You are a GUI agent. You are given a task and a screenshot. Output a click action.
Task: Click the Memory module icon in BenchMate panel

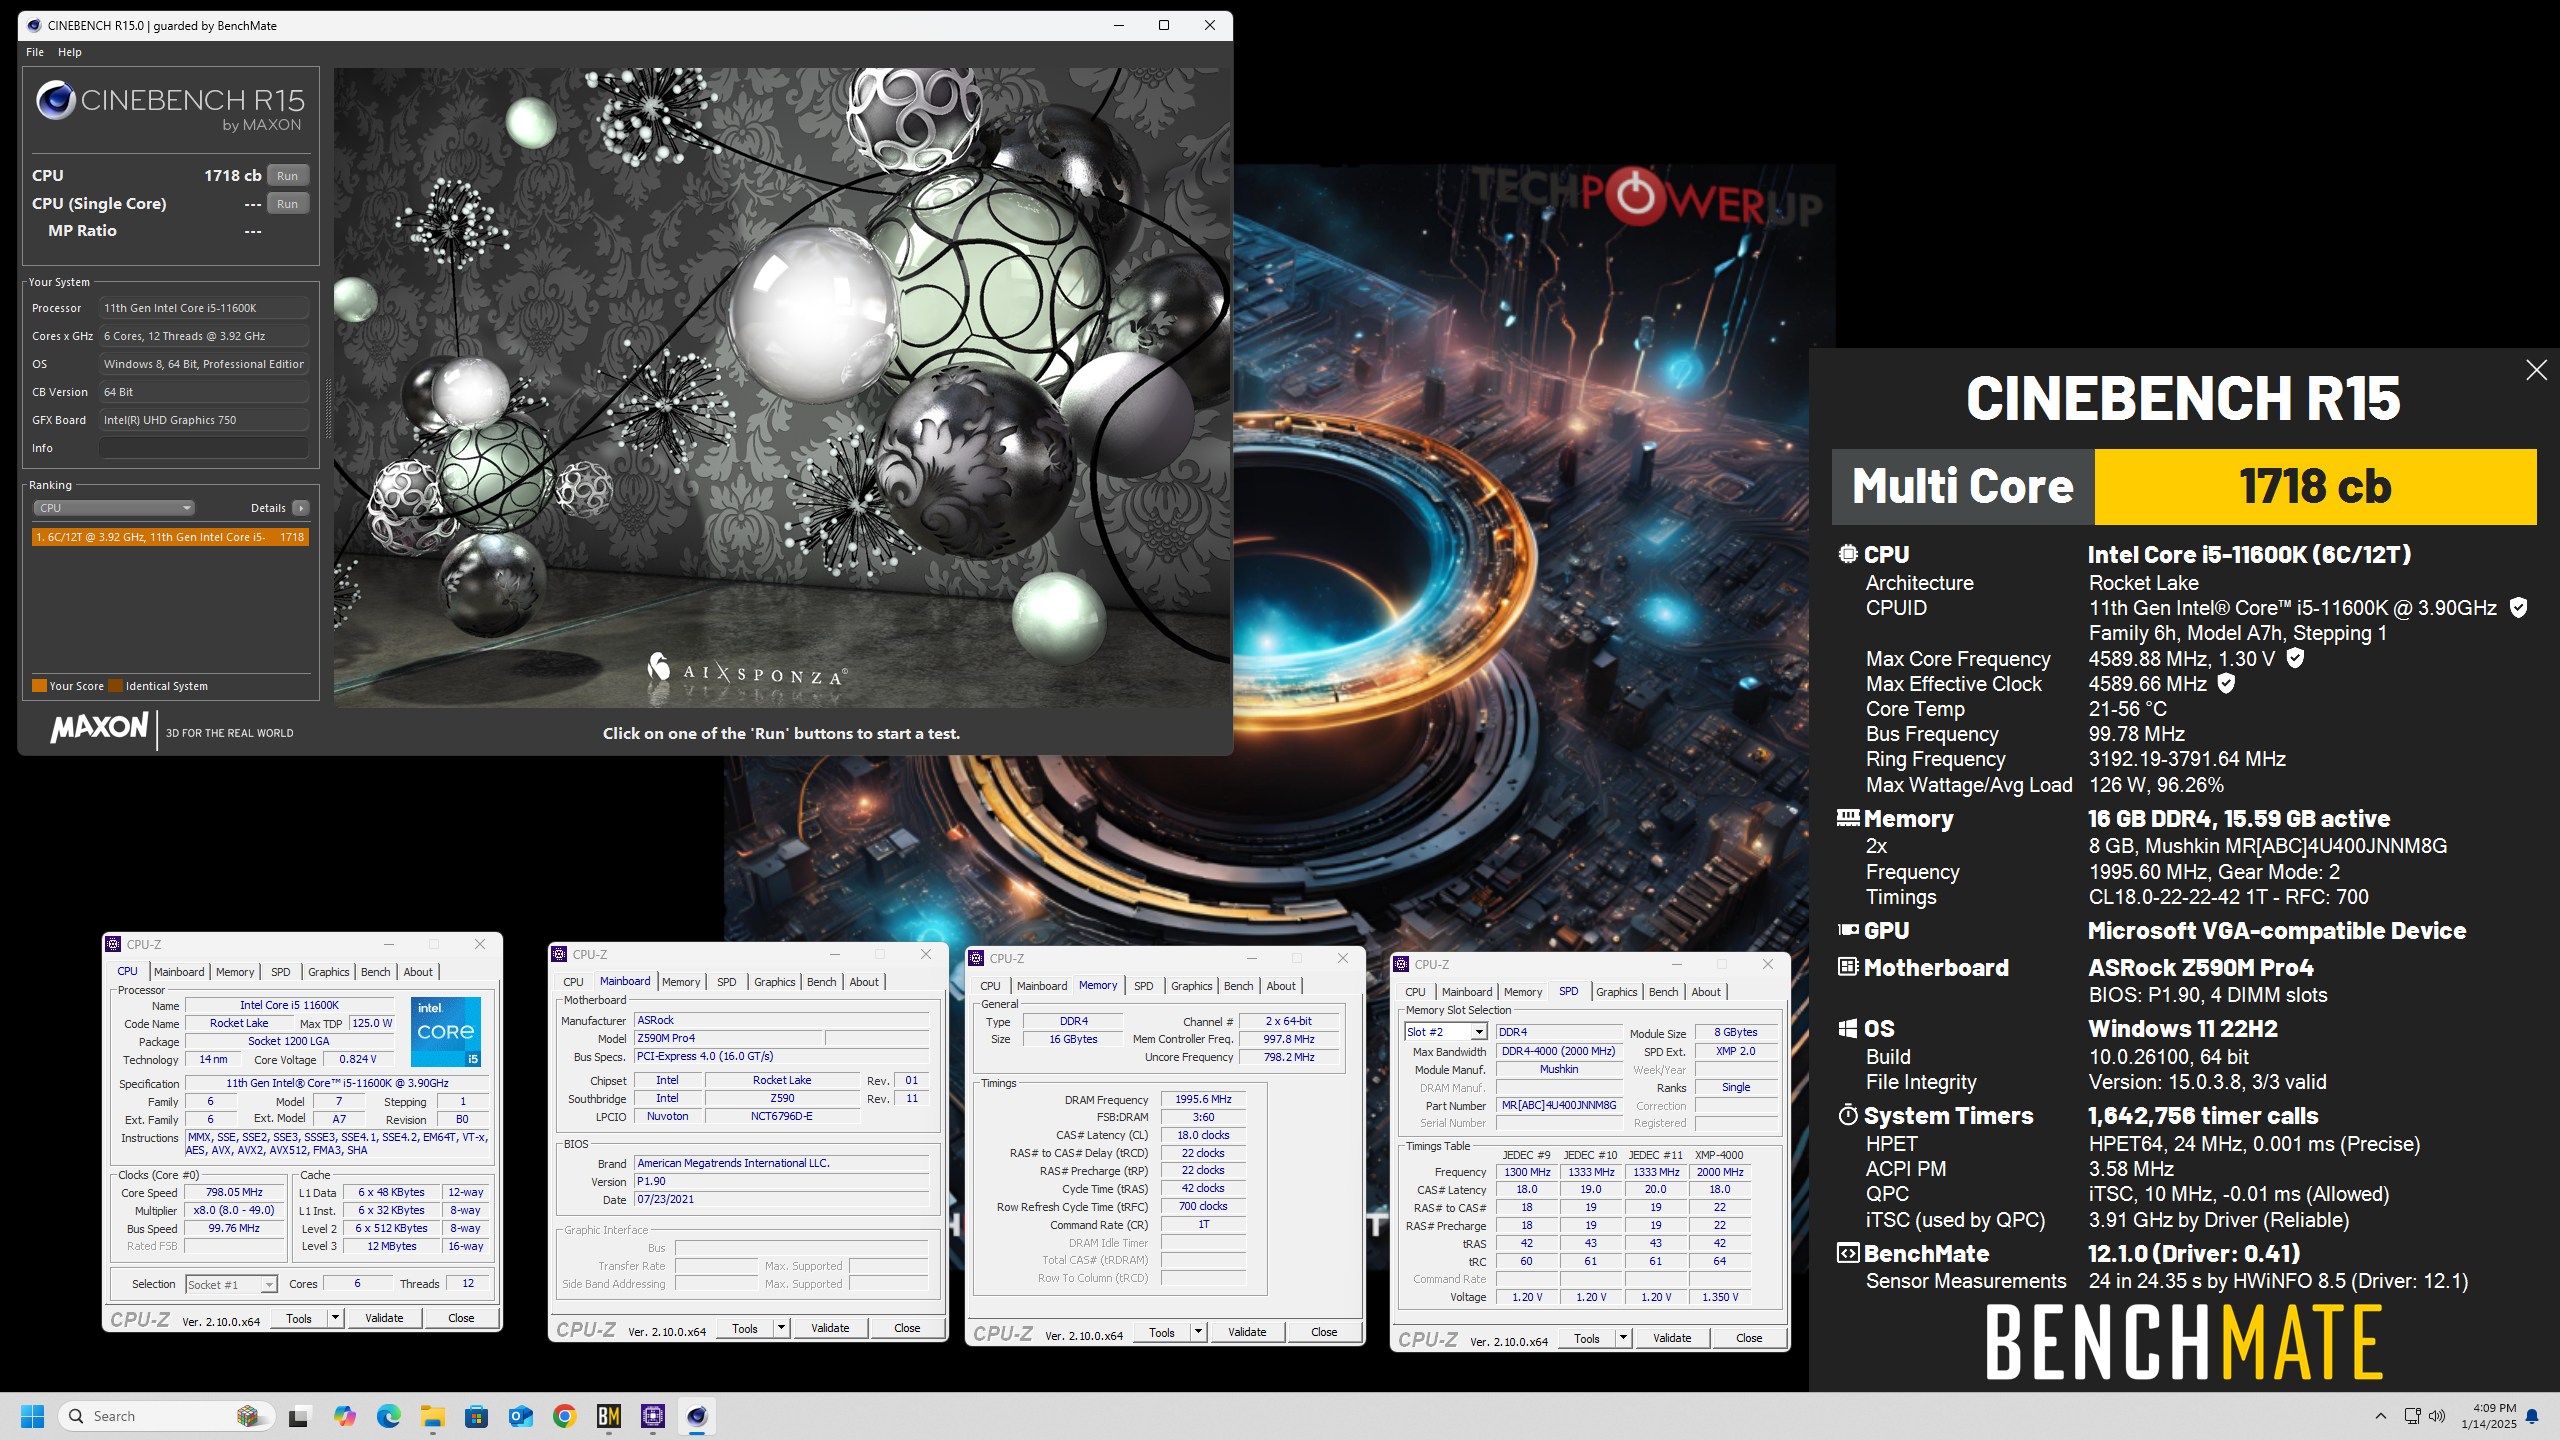click(1847, 818)
